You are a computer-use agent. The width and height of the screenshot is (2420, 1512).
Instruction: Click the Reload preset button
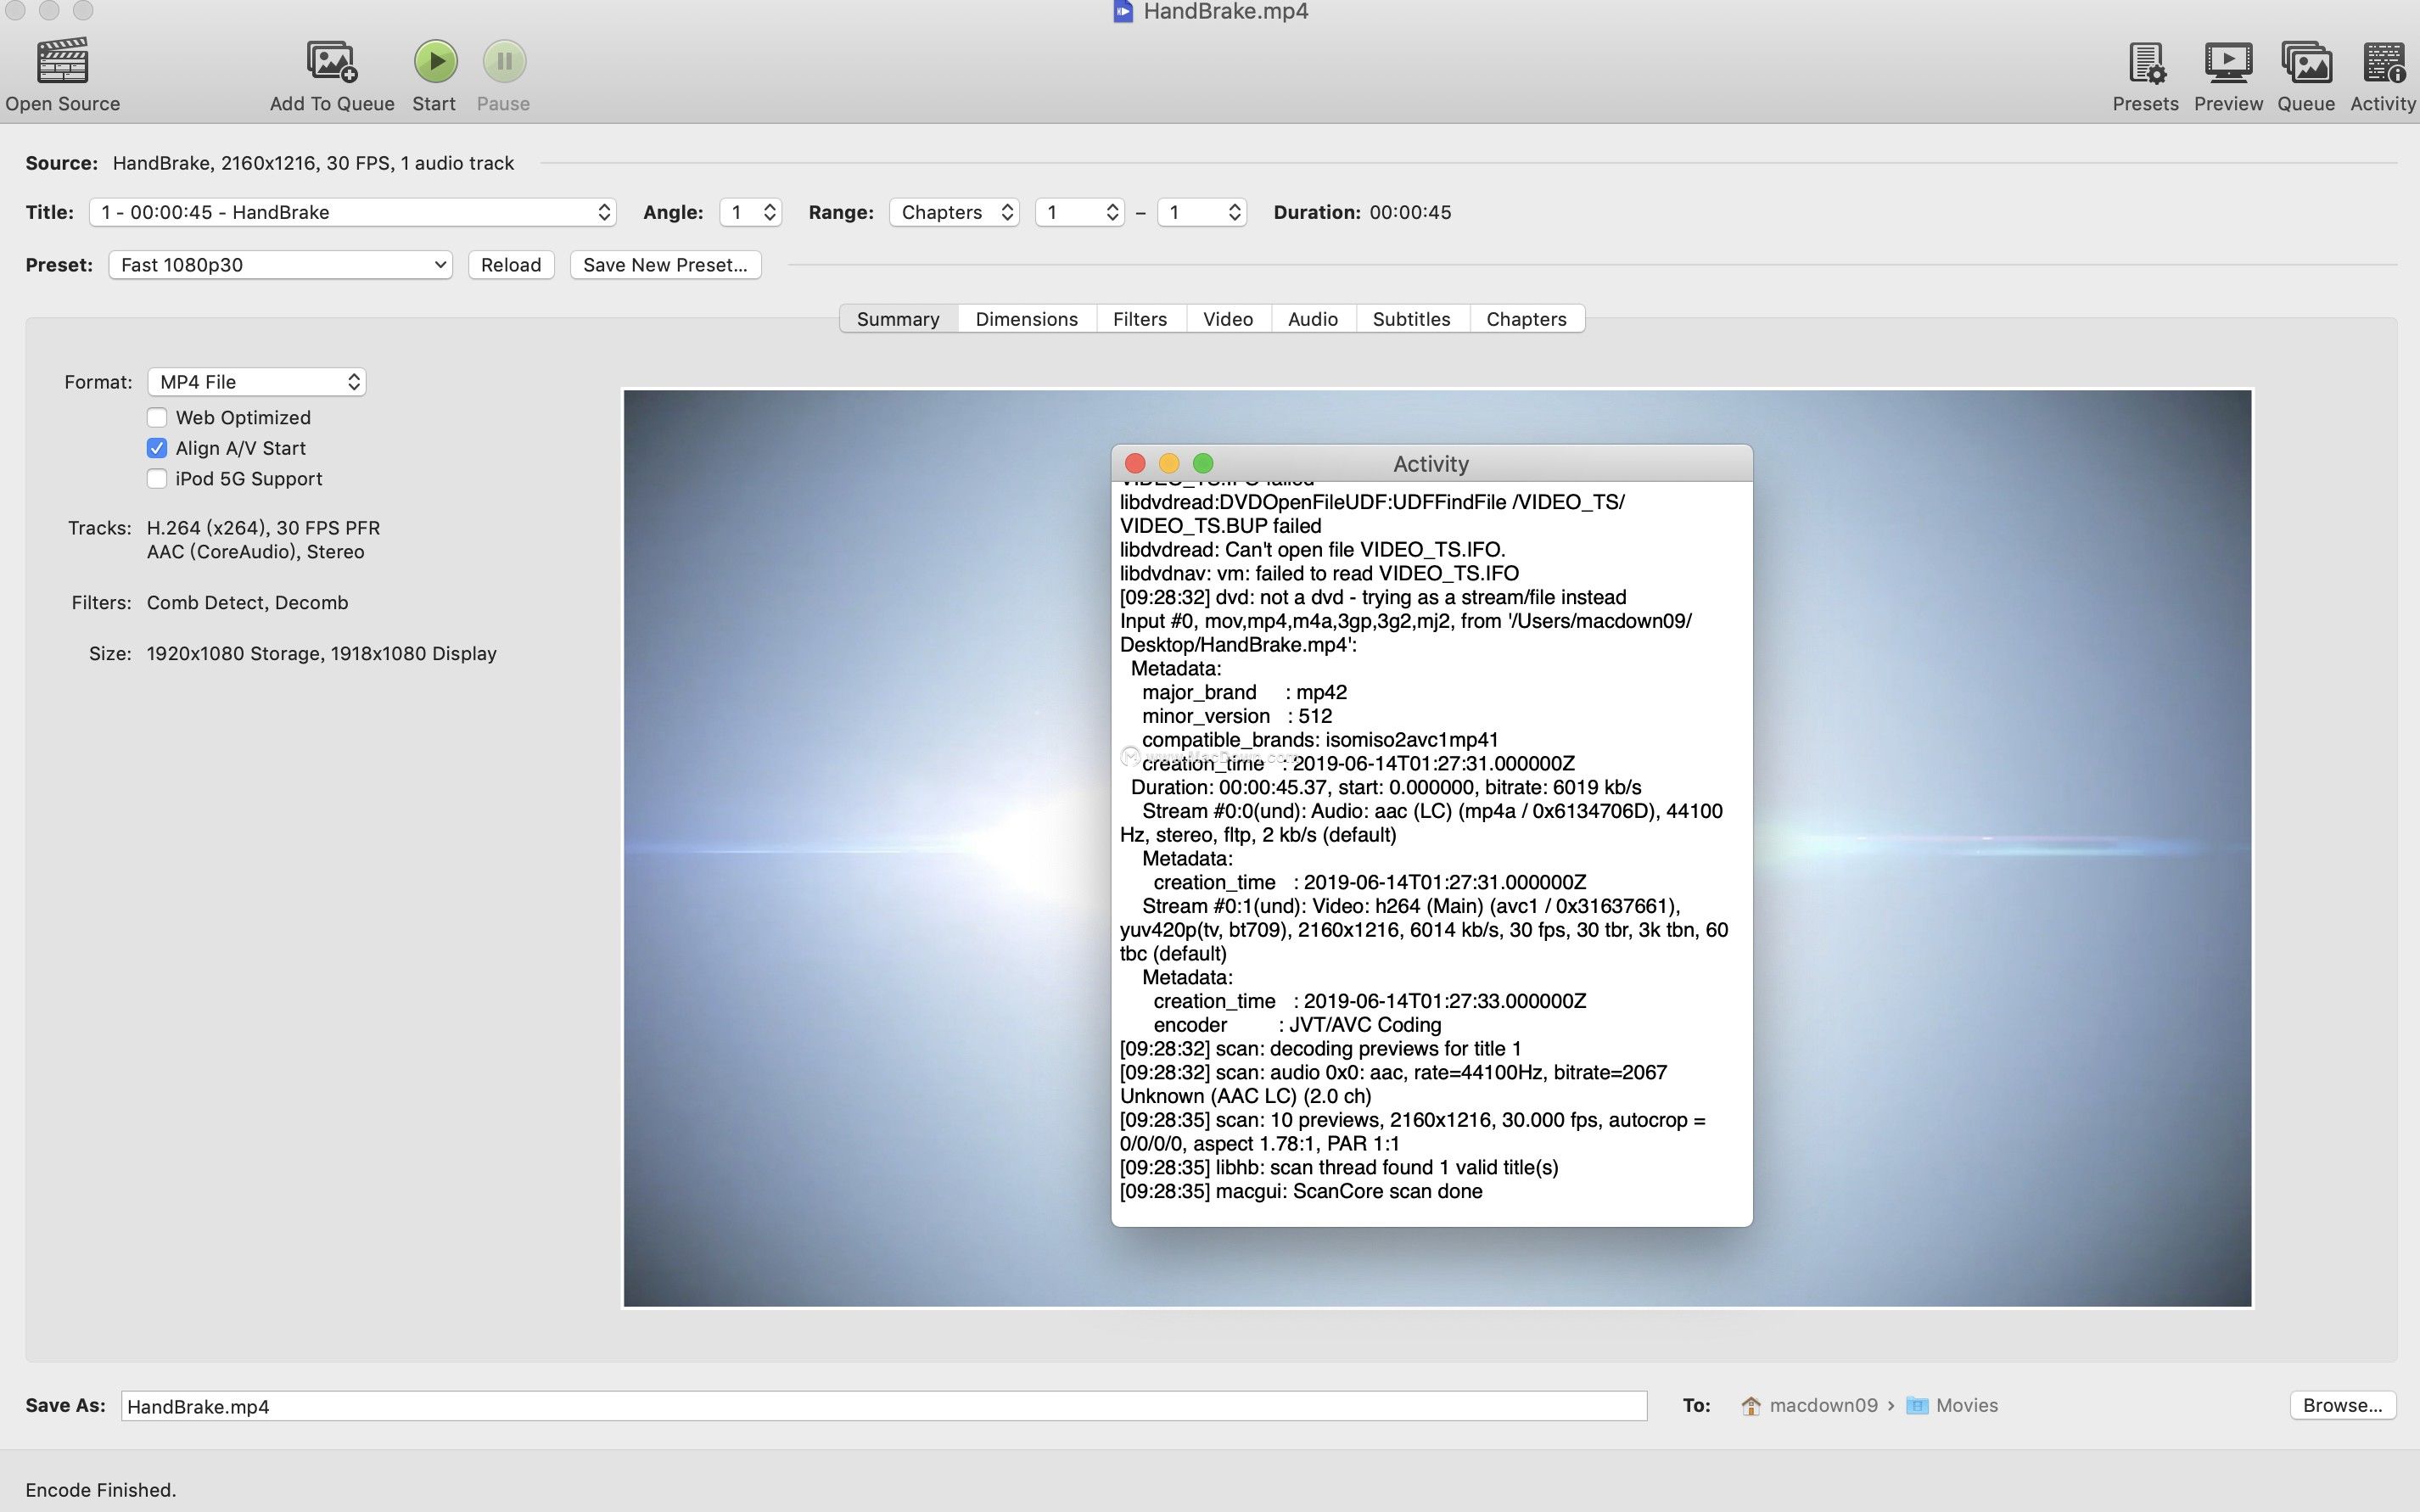coord(511,265)
